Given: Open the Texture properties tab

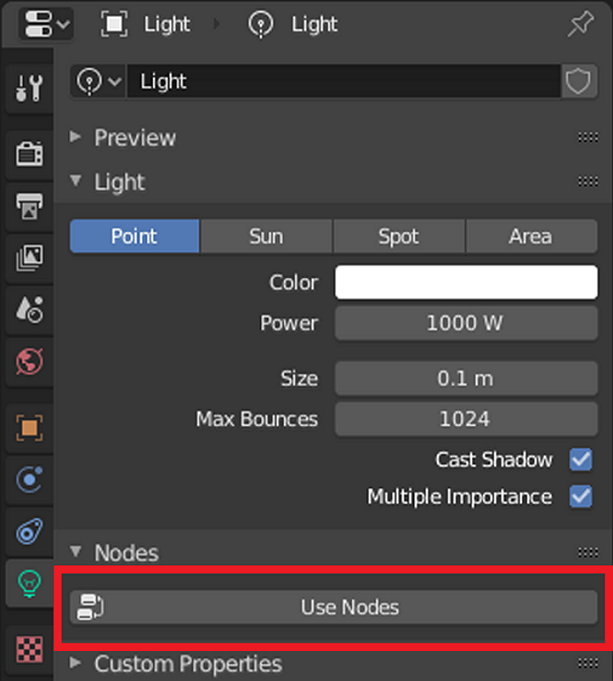Looking at the screenshot, I should click(29, 649).
